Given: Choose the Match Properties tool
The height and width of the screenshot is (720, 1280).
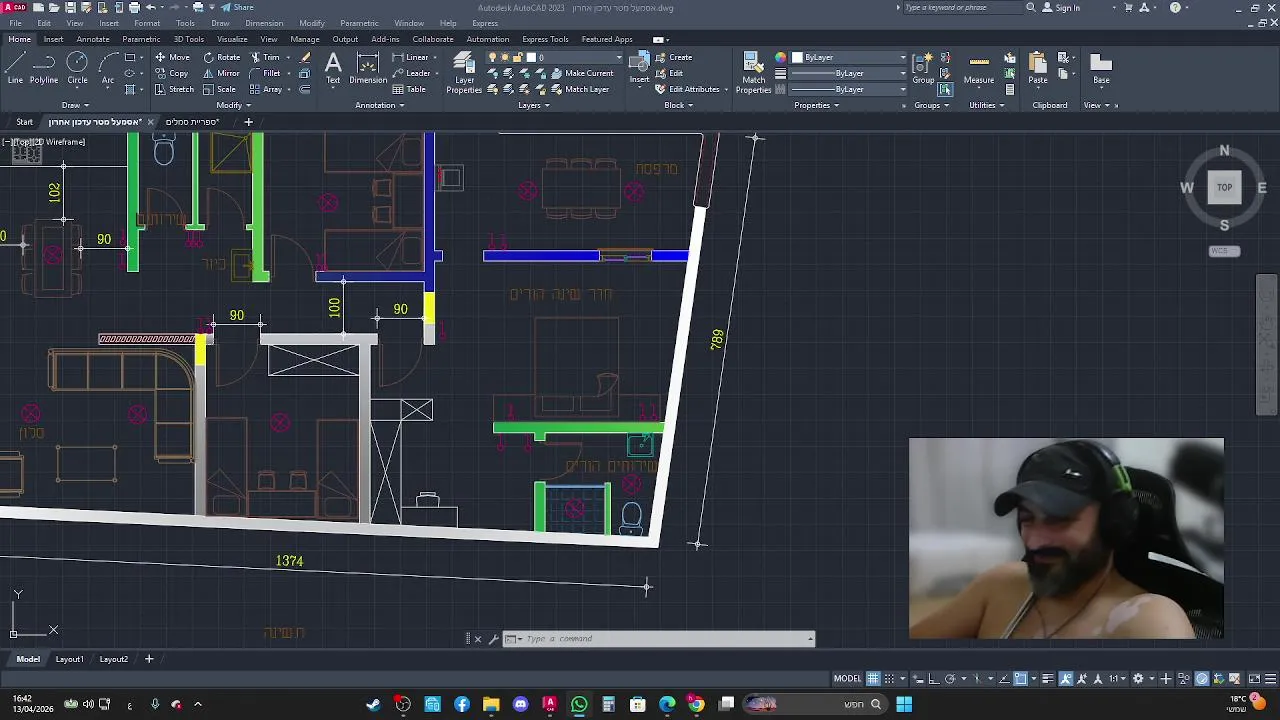Looking at the screenshot, I should point(753,73).
